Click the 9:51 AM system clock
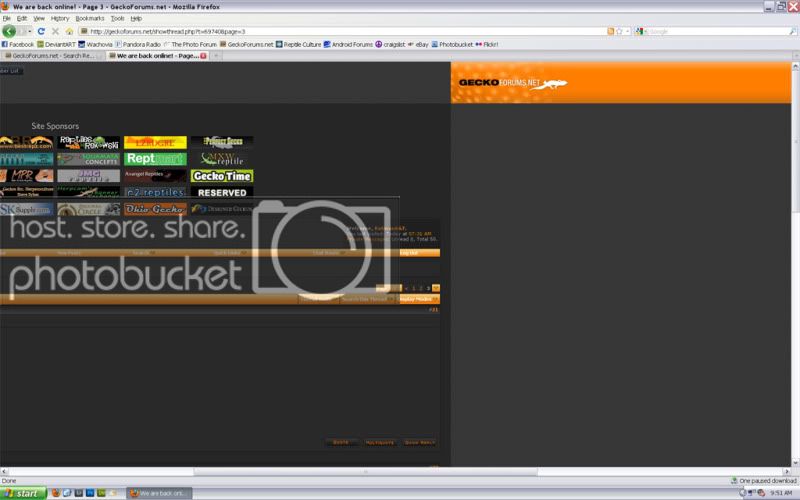Viewport: 800px width, 500px height. (x=781, y=493)
